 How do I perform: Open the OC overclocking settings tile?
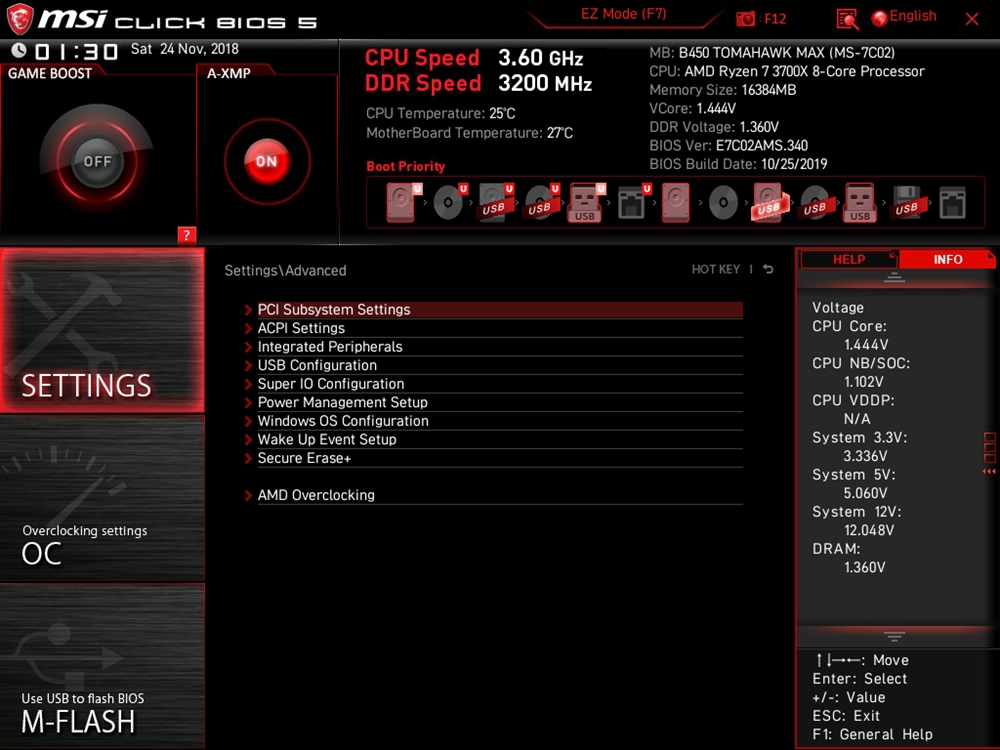(x=103, y=498)
